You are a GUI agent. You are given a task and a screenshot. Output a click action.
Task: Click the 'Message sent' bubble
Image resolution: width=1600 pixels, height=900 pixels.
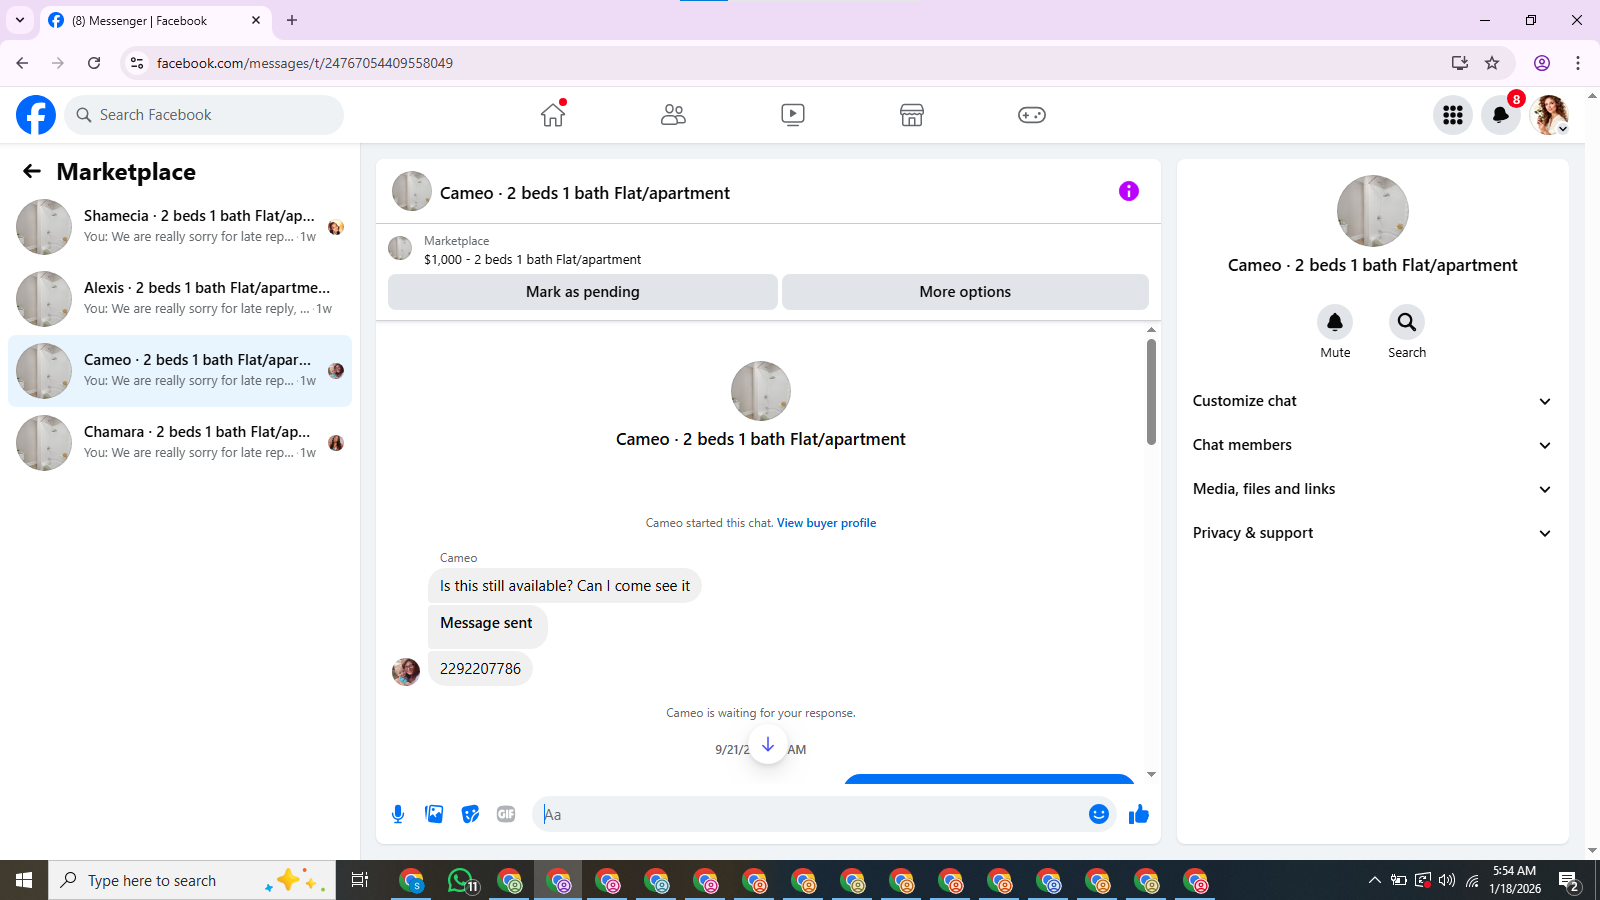tap(487, 625)
